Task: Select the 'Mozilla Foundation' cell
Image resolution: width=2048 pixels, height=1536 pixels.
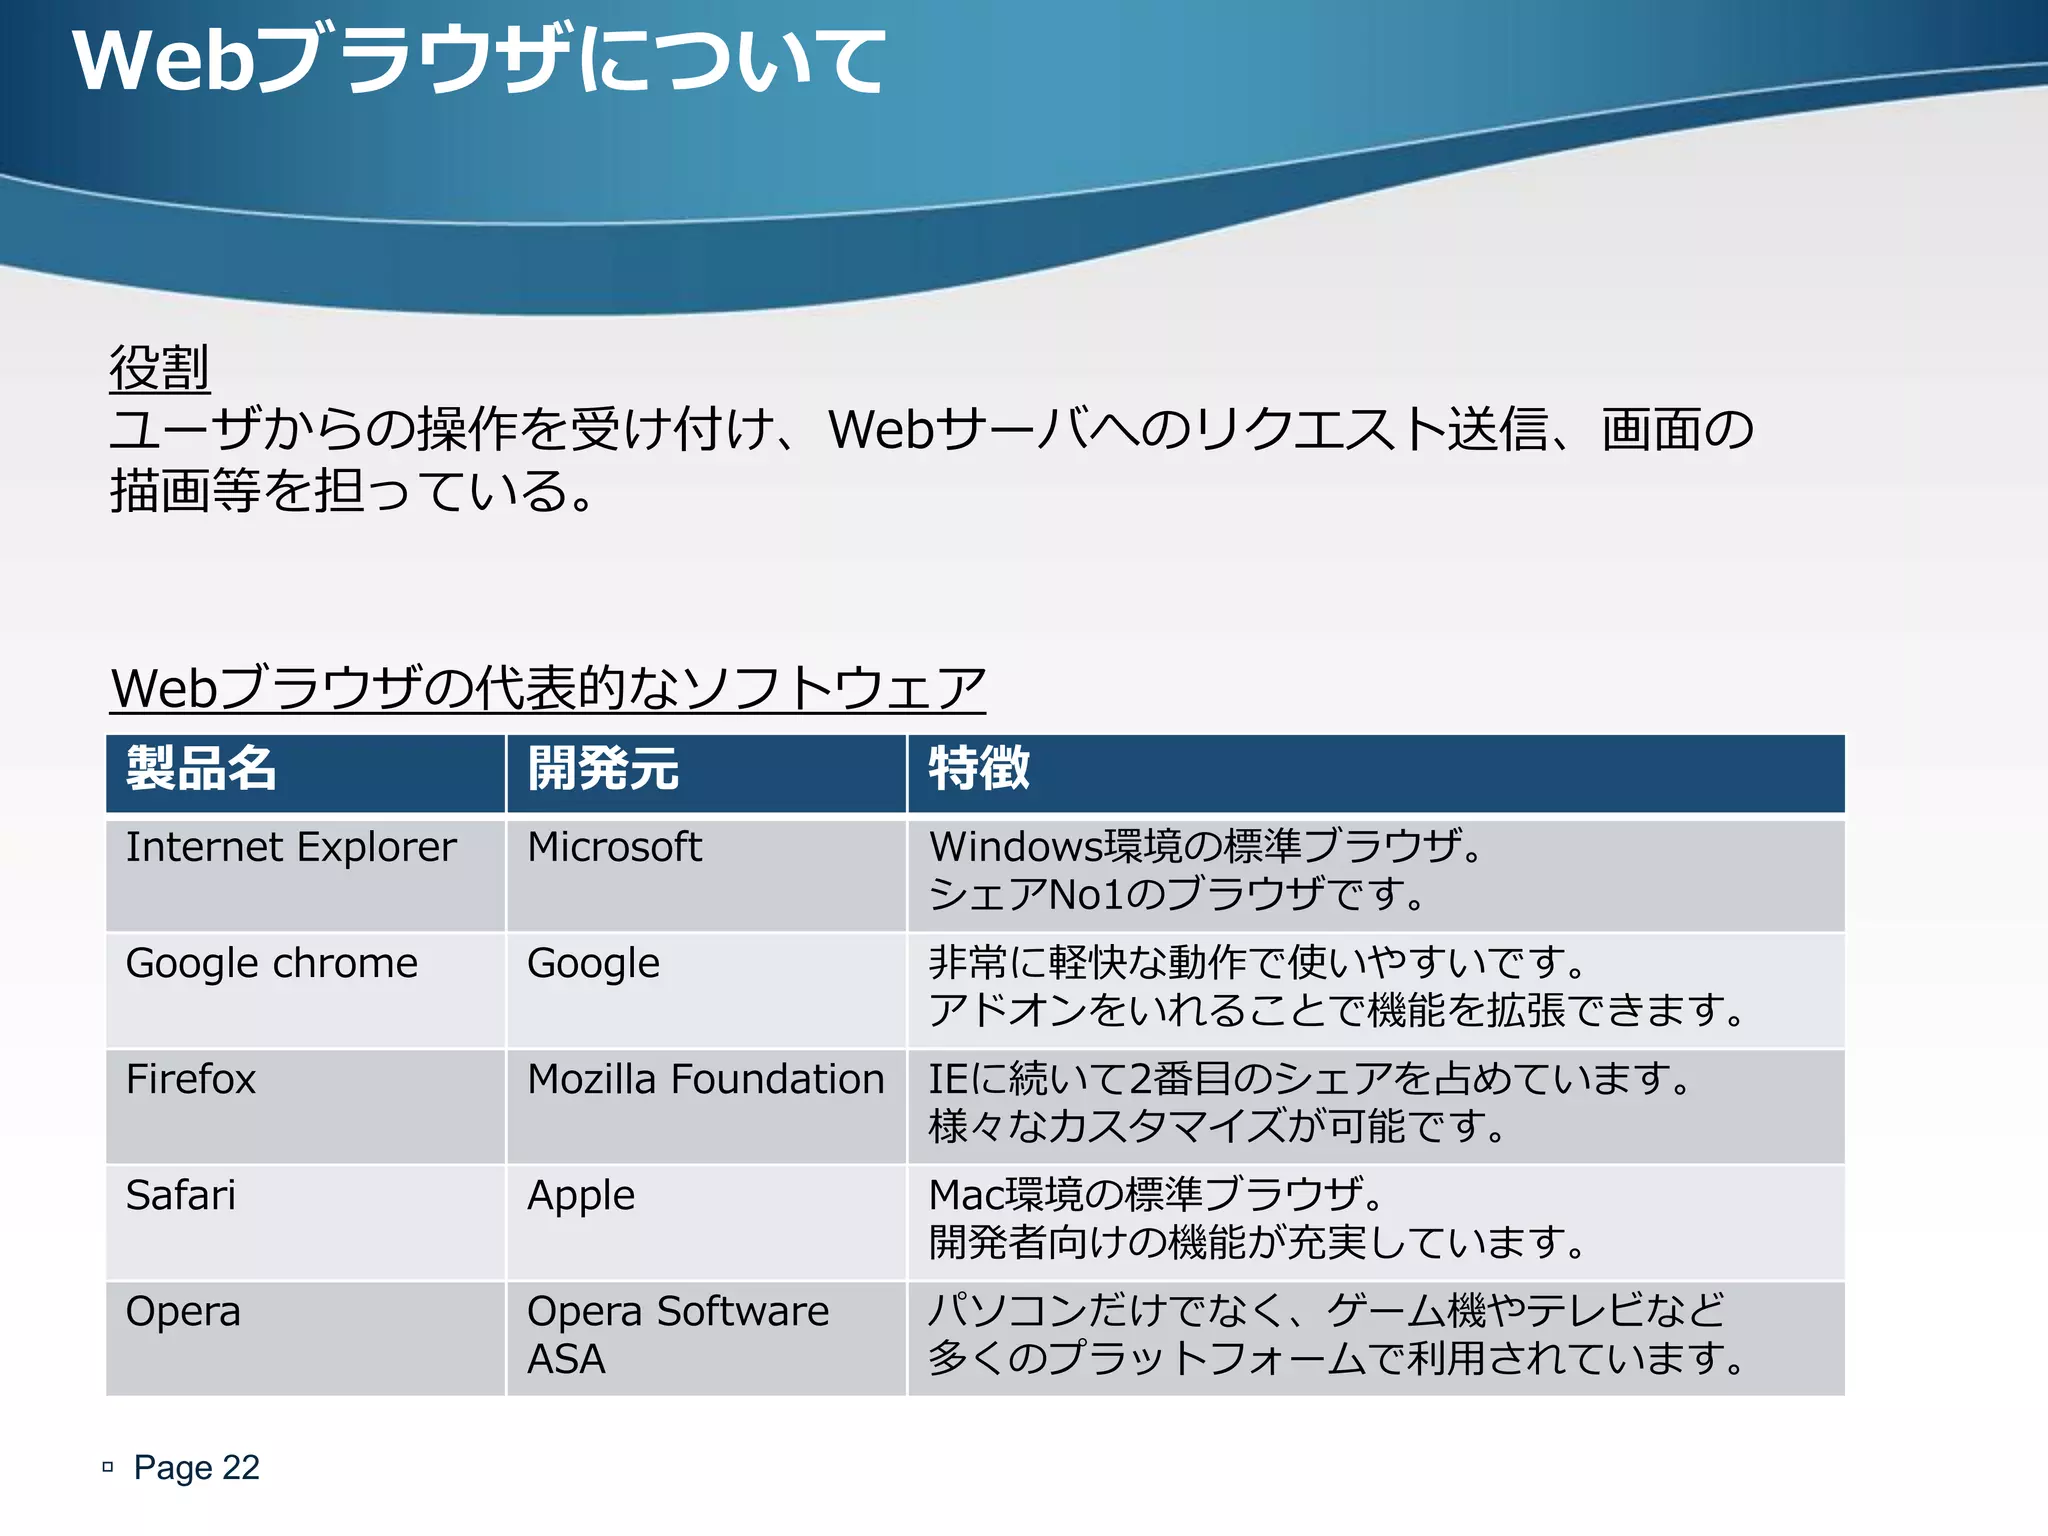Action: point(706,1107)
